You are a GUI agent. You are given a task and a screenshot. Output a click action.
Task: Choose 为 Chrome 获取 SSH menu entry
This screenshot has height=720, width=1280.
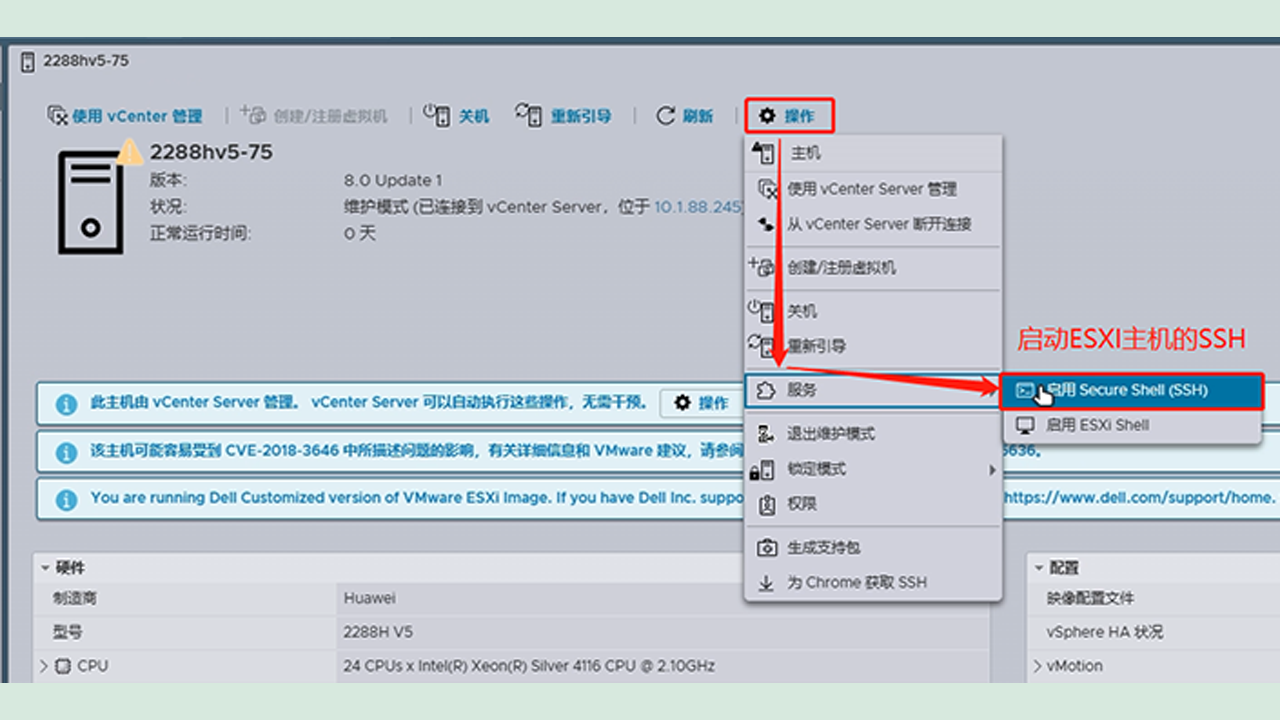pos(873,582)
